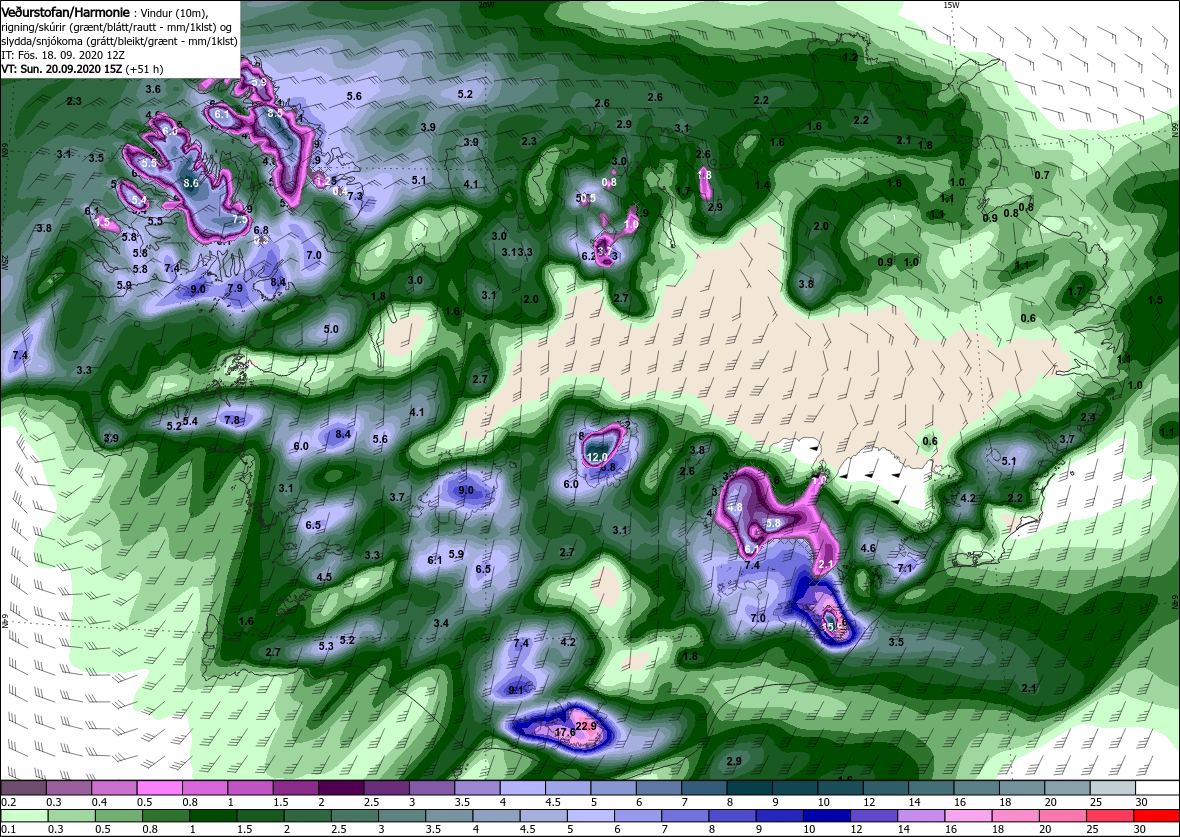Click the palest green 0.1 rain legend swatch

click(23, 816)
